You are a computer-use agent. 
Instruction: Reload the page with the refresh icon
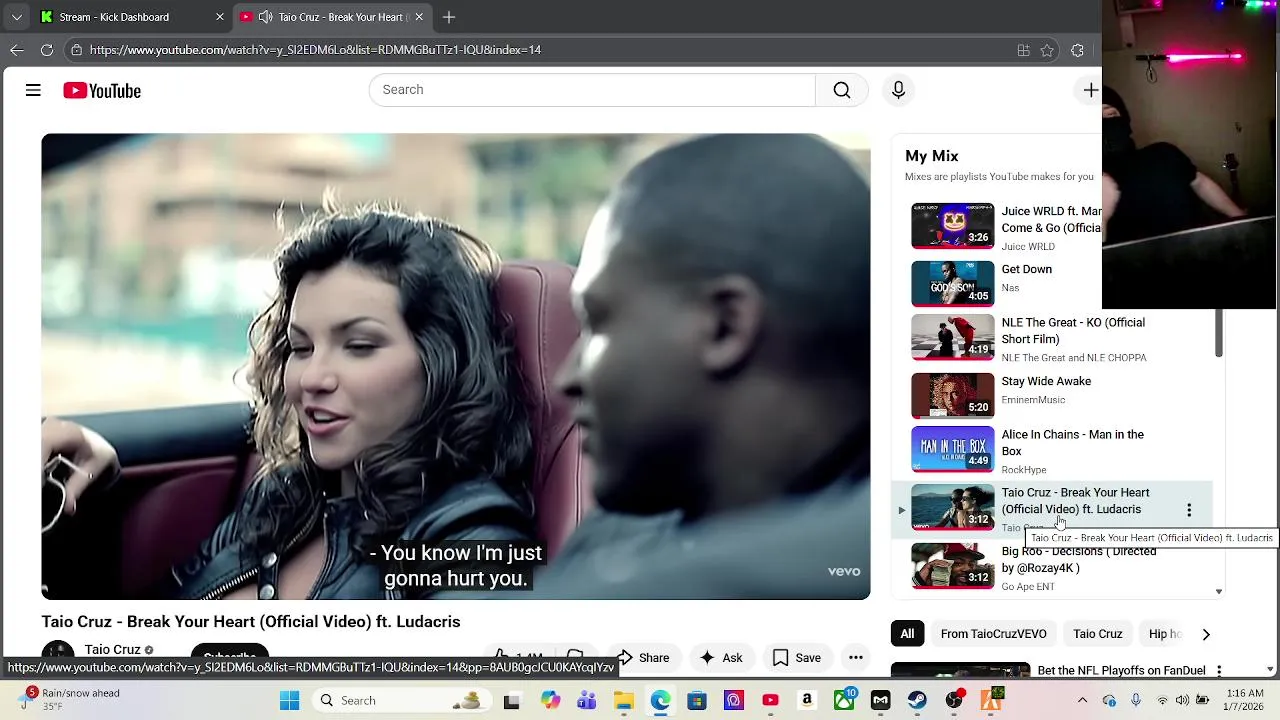point(47,50)
